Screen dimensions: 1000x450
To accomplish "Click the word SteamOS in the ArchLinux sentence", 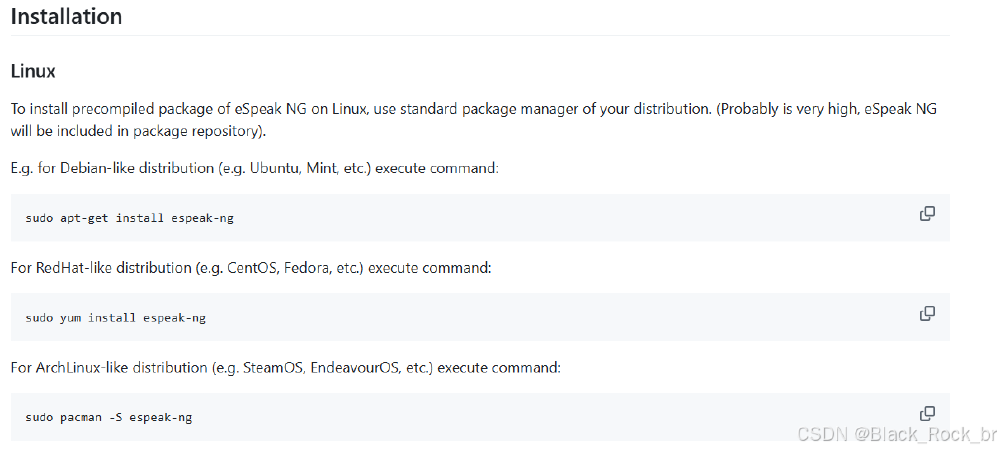I will click(x=272, y=367).
